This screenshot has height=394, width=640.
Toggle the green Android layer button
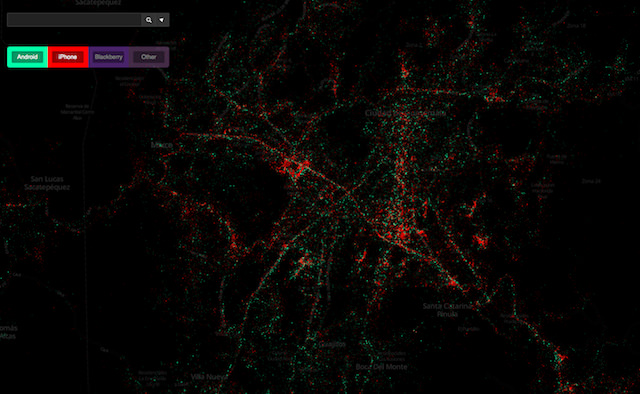[27, 57]
